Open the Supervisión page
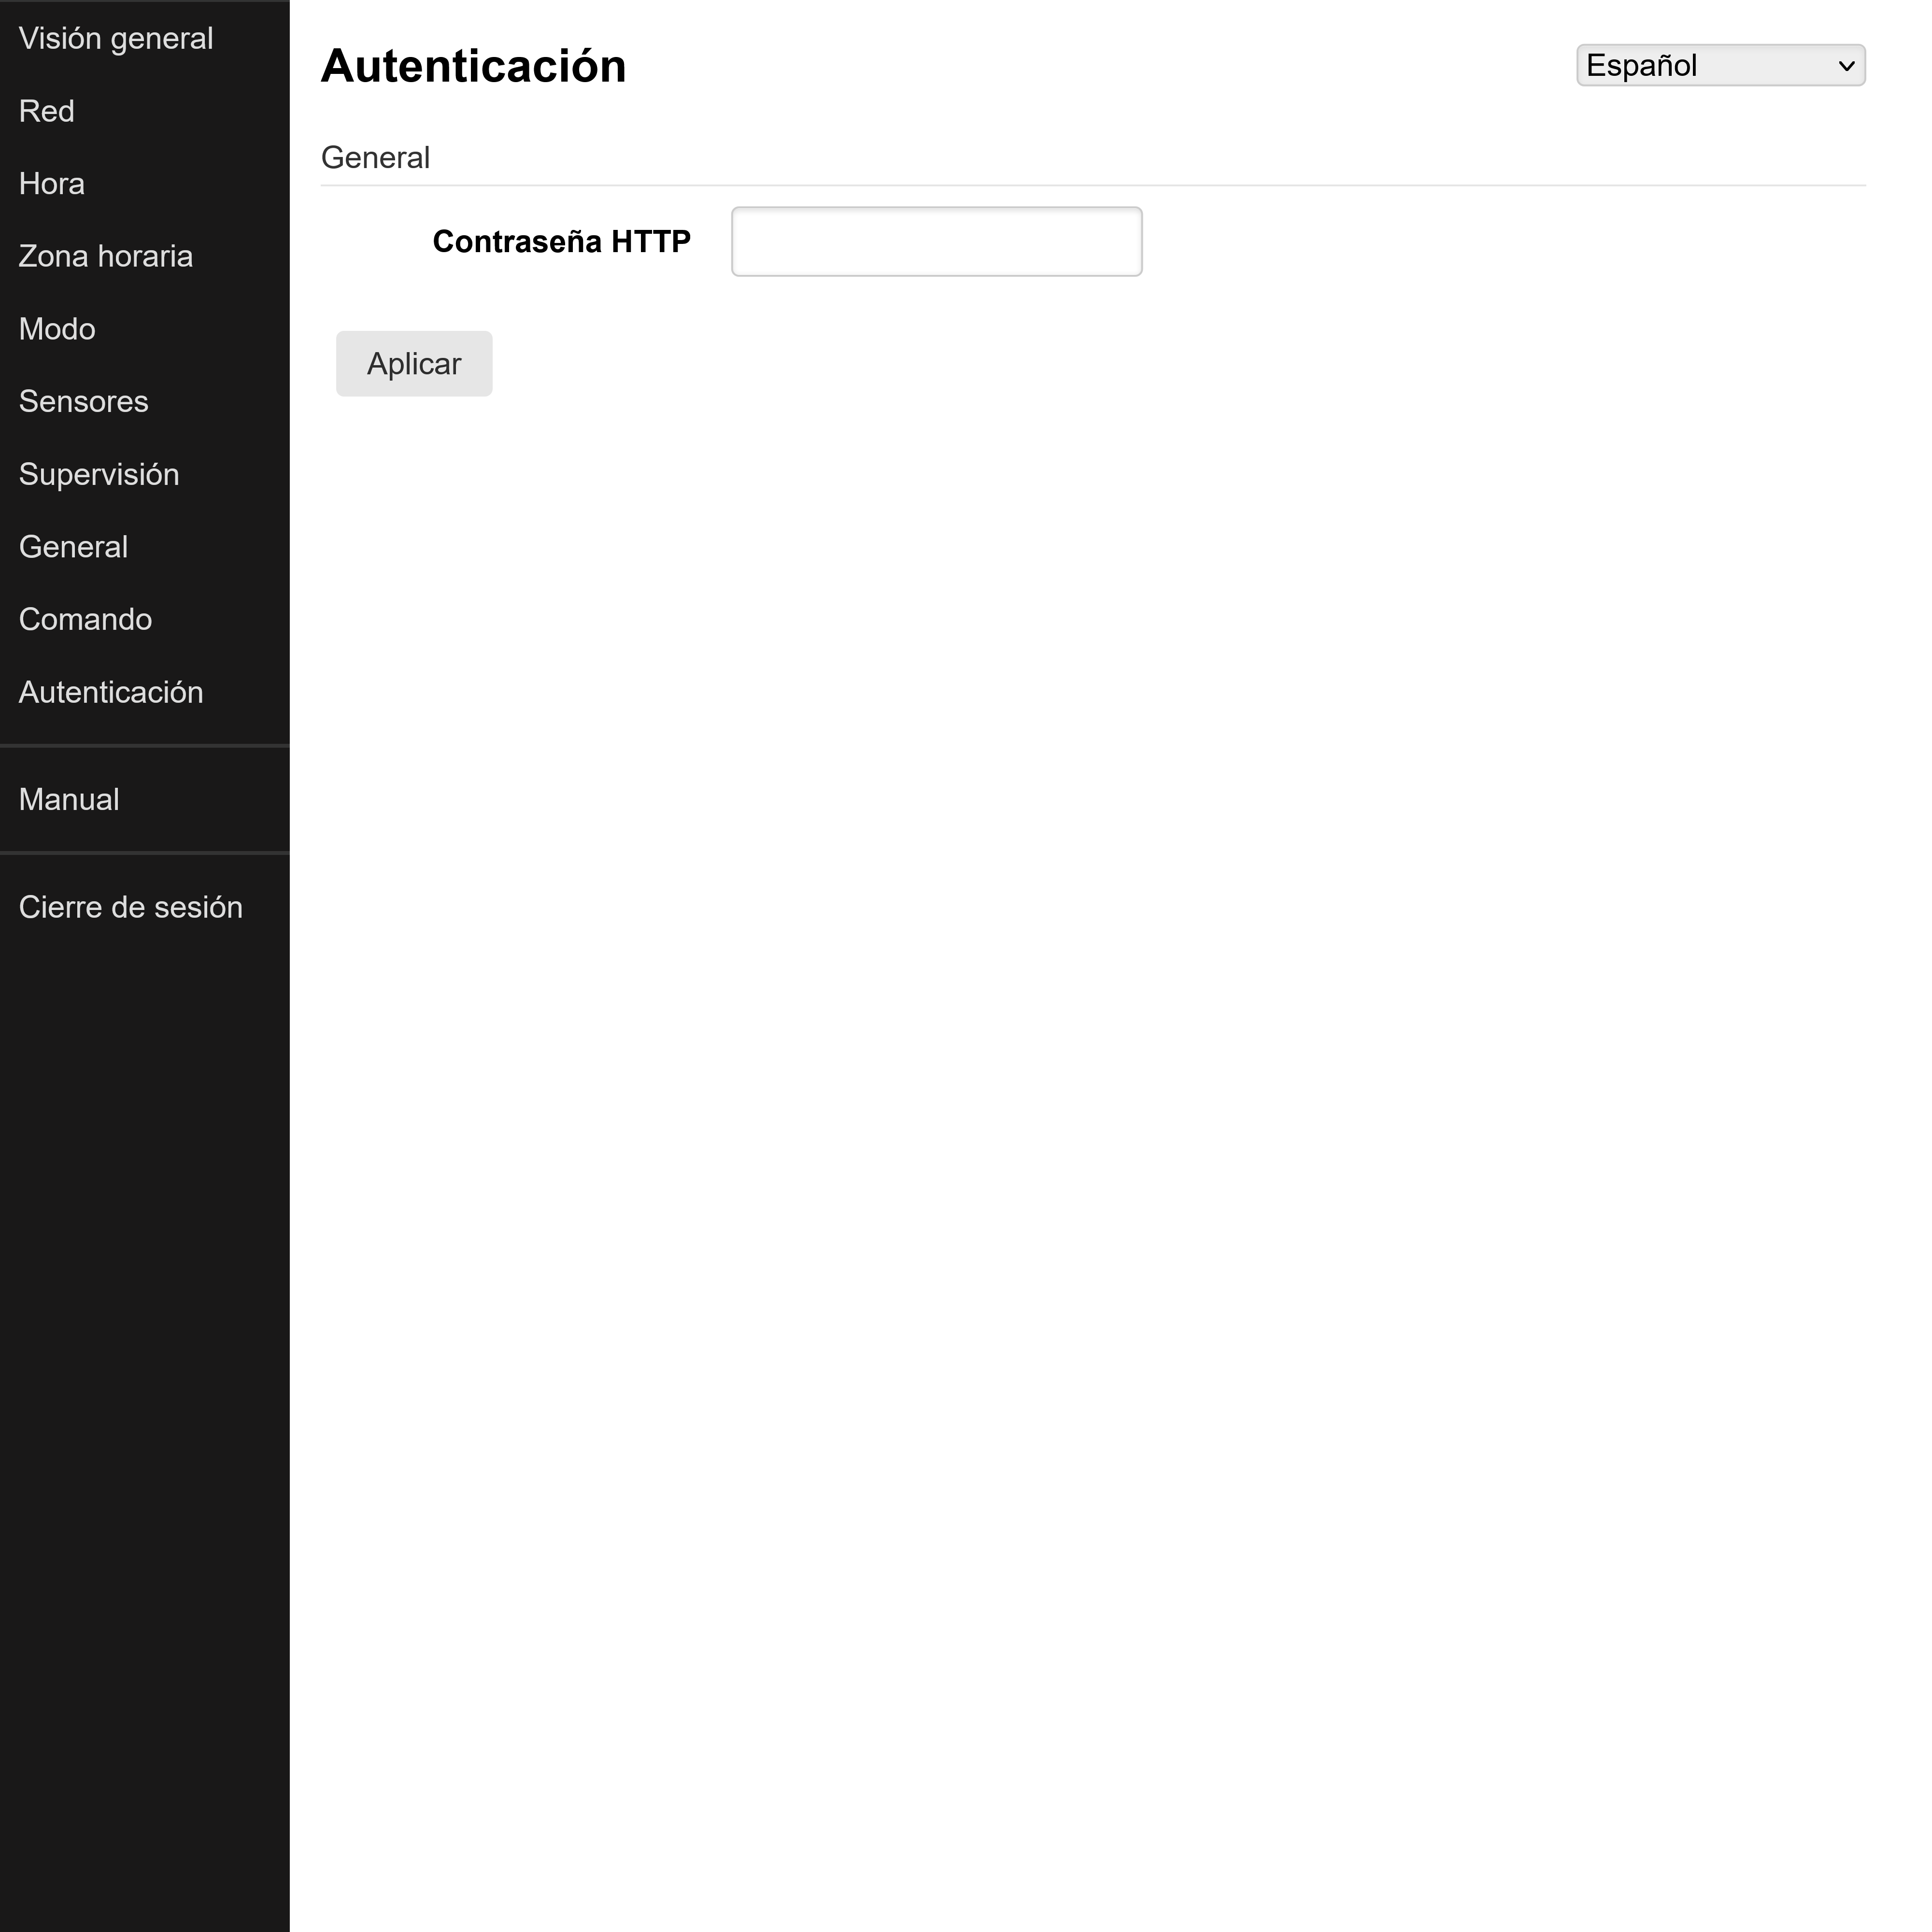The height and width of the screenshot is (1932, 1932). [x=99, y=474]
